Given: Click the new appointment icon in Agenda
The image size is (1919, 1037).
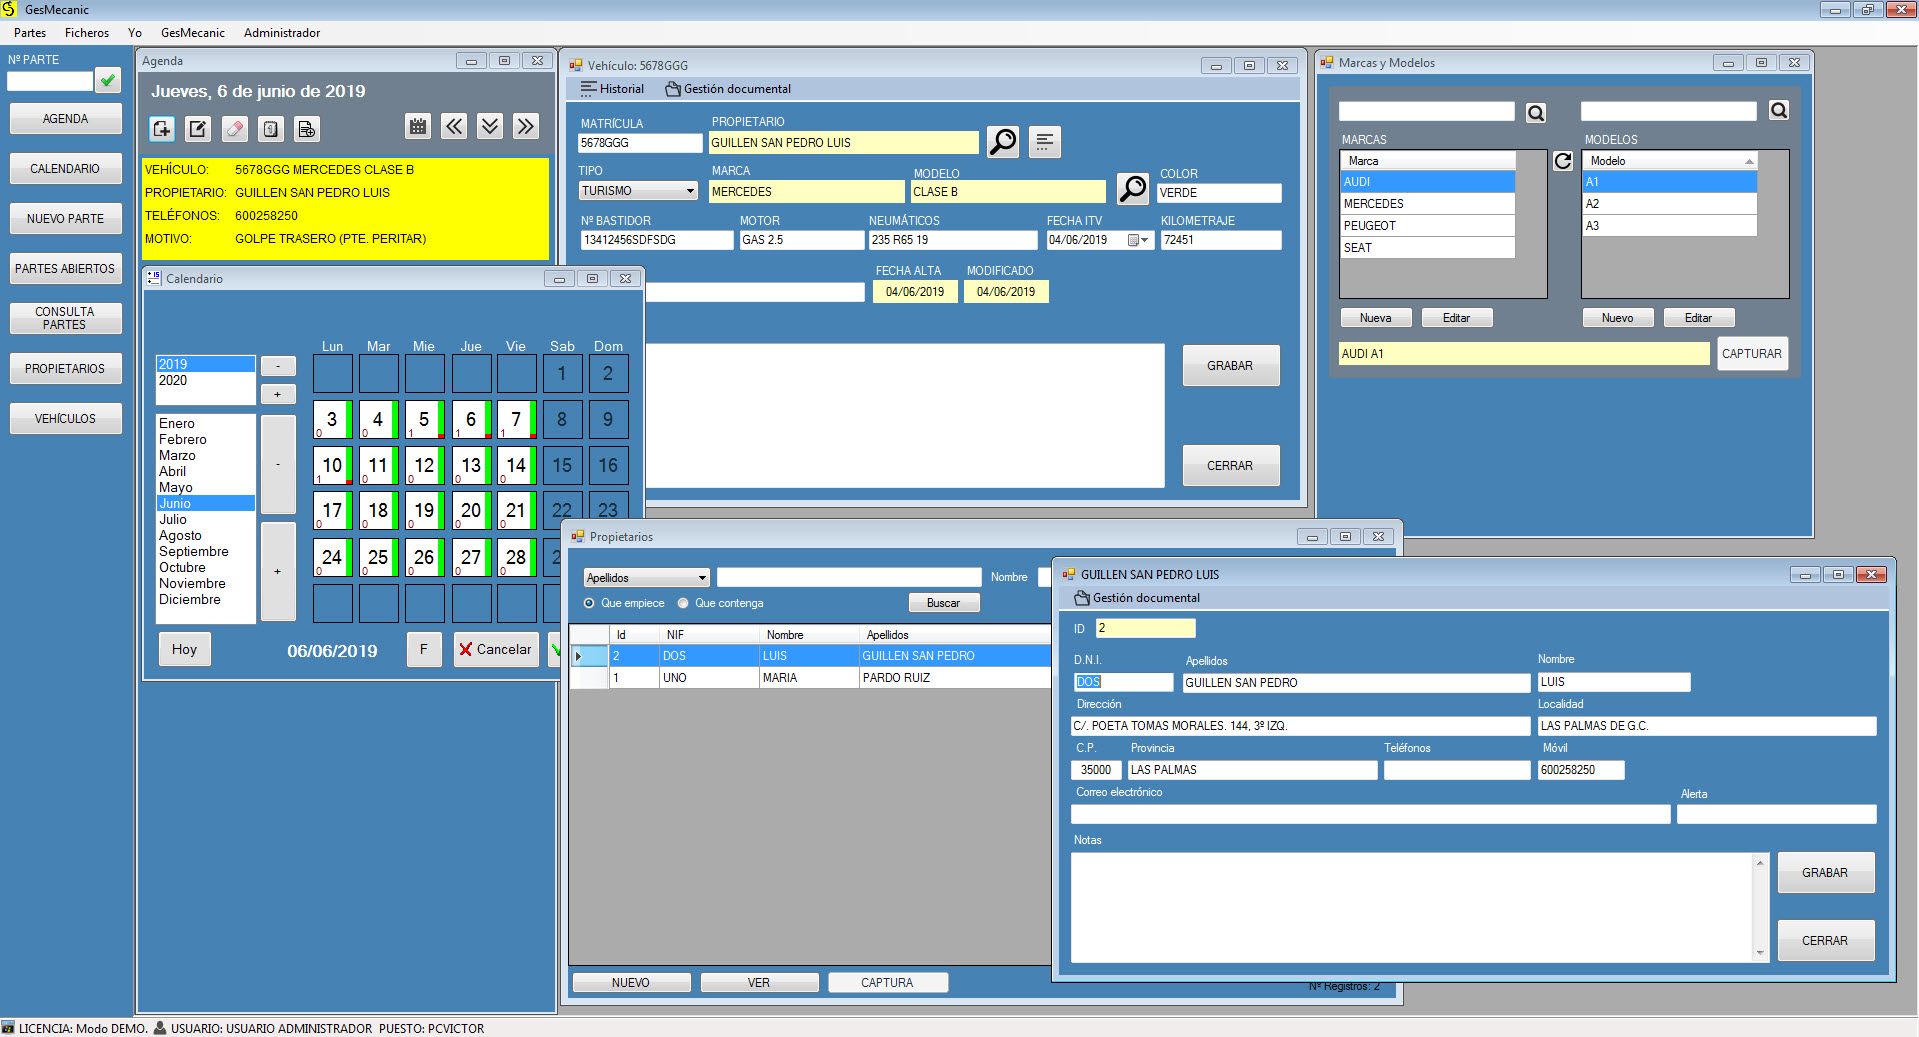Looking at the screenshot, I should click(162, 129).
